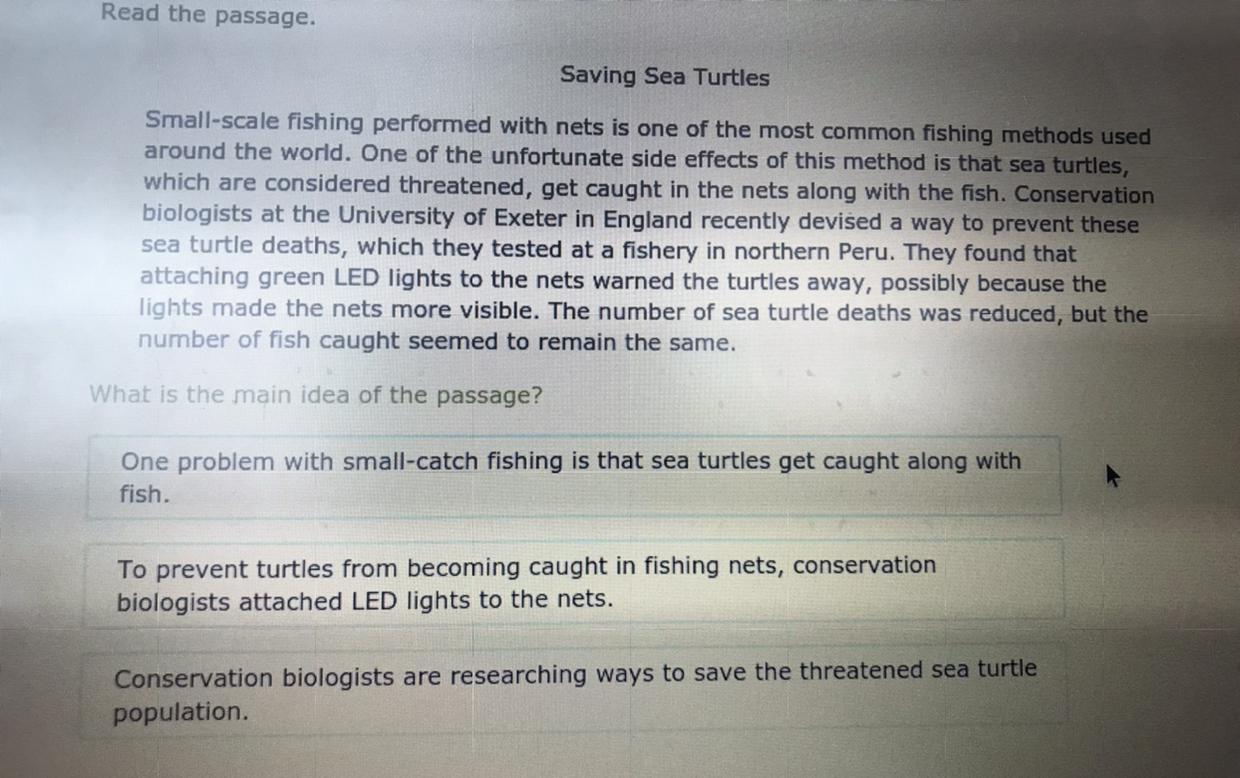This screenshot has width=1240, height=778.
Task: Pick answer 'Conservation biologists are researching ways'
Action: pyautogui.click(x=574, y=692)
